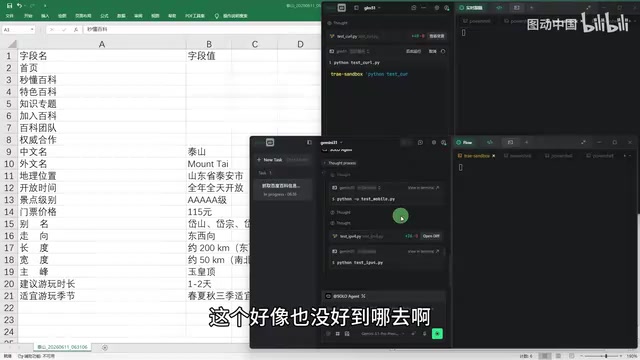Select cell containing 建议游玩时长
This screenshot has width=640, height=360.
[102, 284]
